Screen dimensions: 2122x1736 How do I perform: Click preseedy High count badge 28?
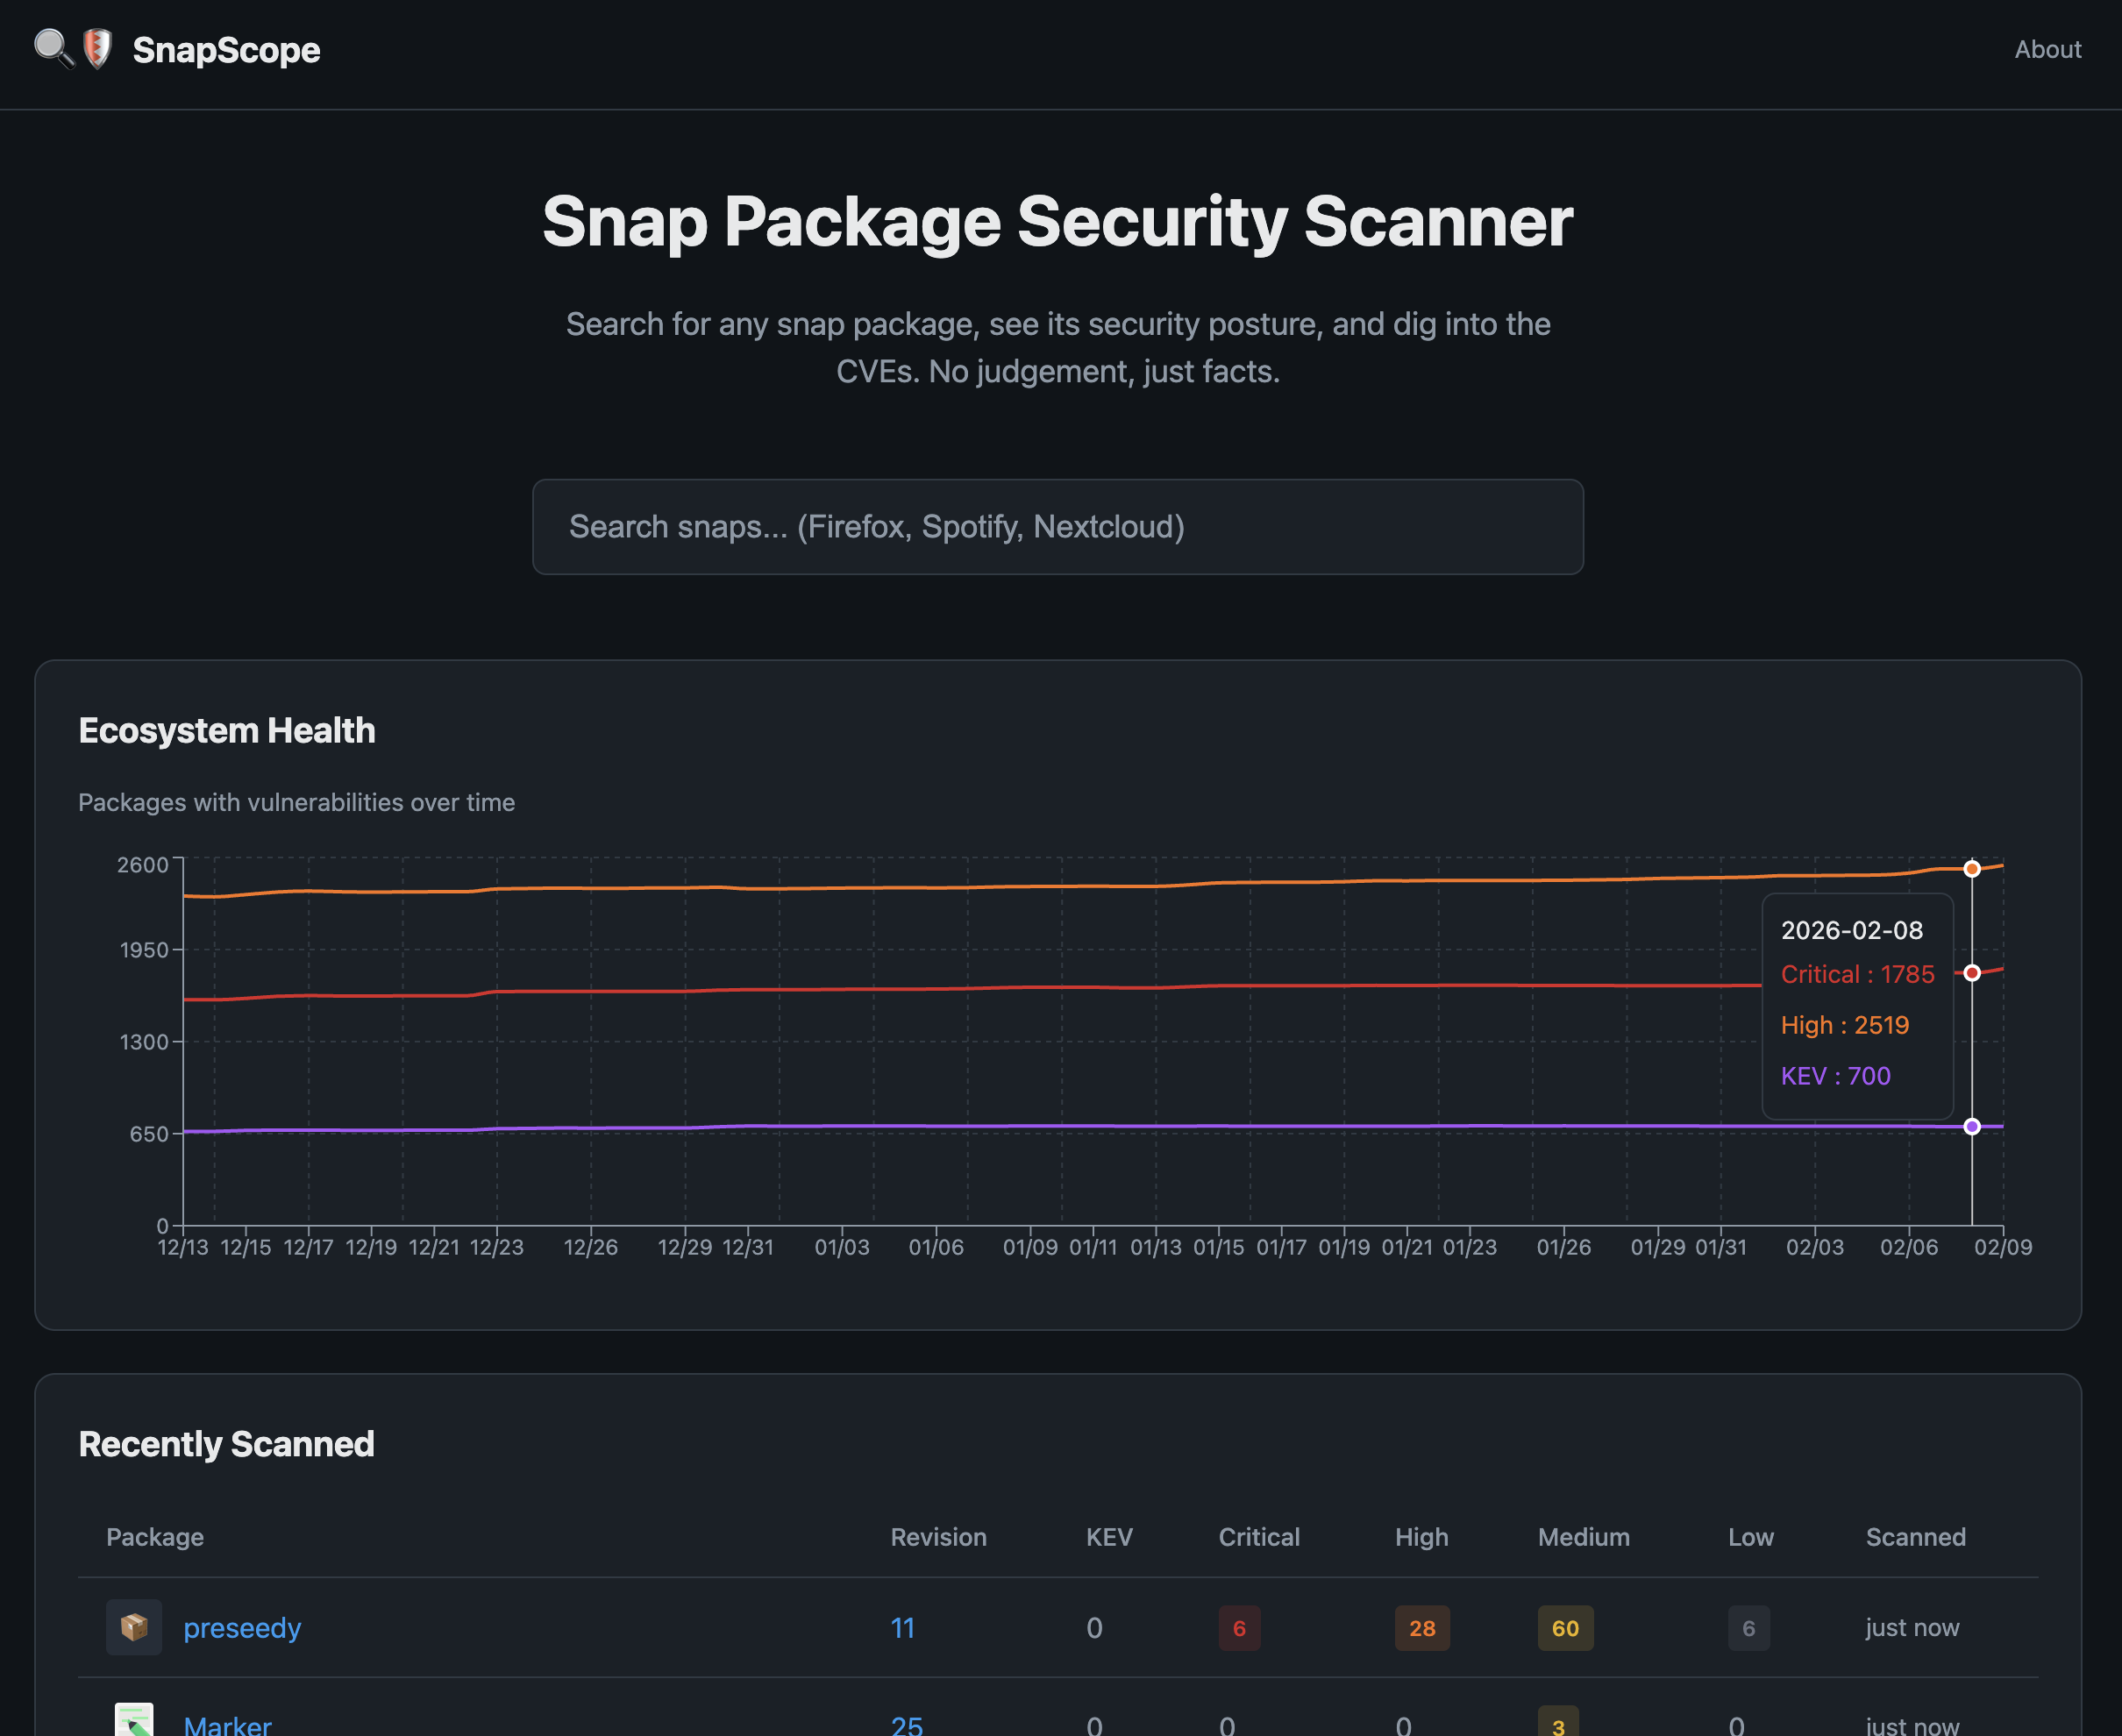(1422, 1628)
